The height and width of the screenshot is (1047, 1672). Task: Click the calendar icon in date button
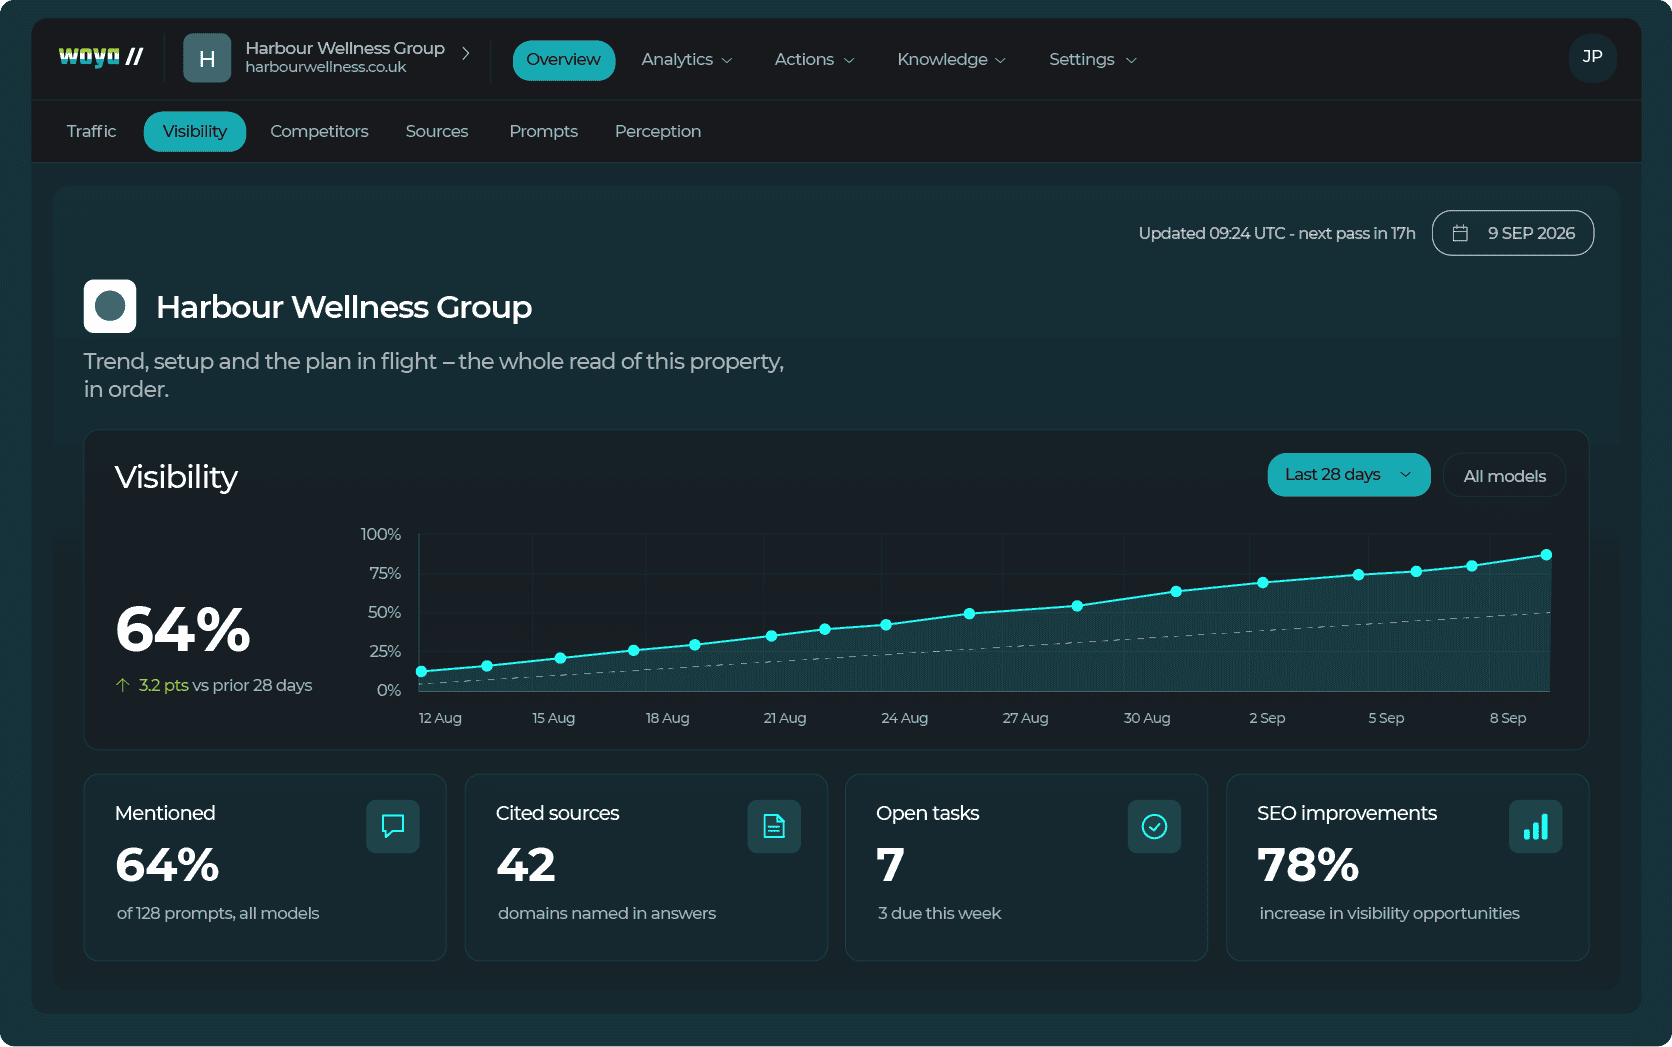click(x=1460, y=233)
